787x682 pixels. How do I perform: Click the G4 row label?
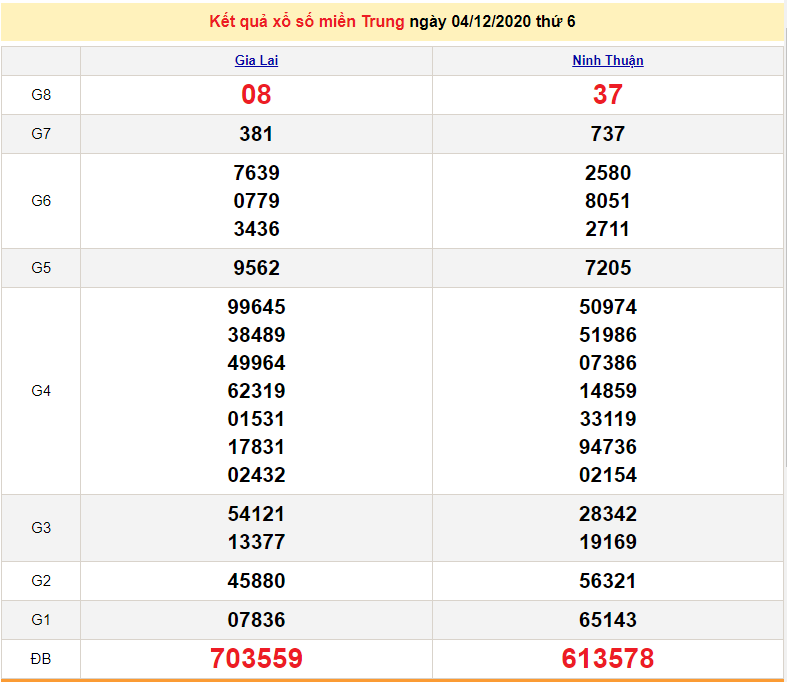point(41,391)
